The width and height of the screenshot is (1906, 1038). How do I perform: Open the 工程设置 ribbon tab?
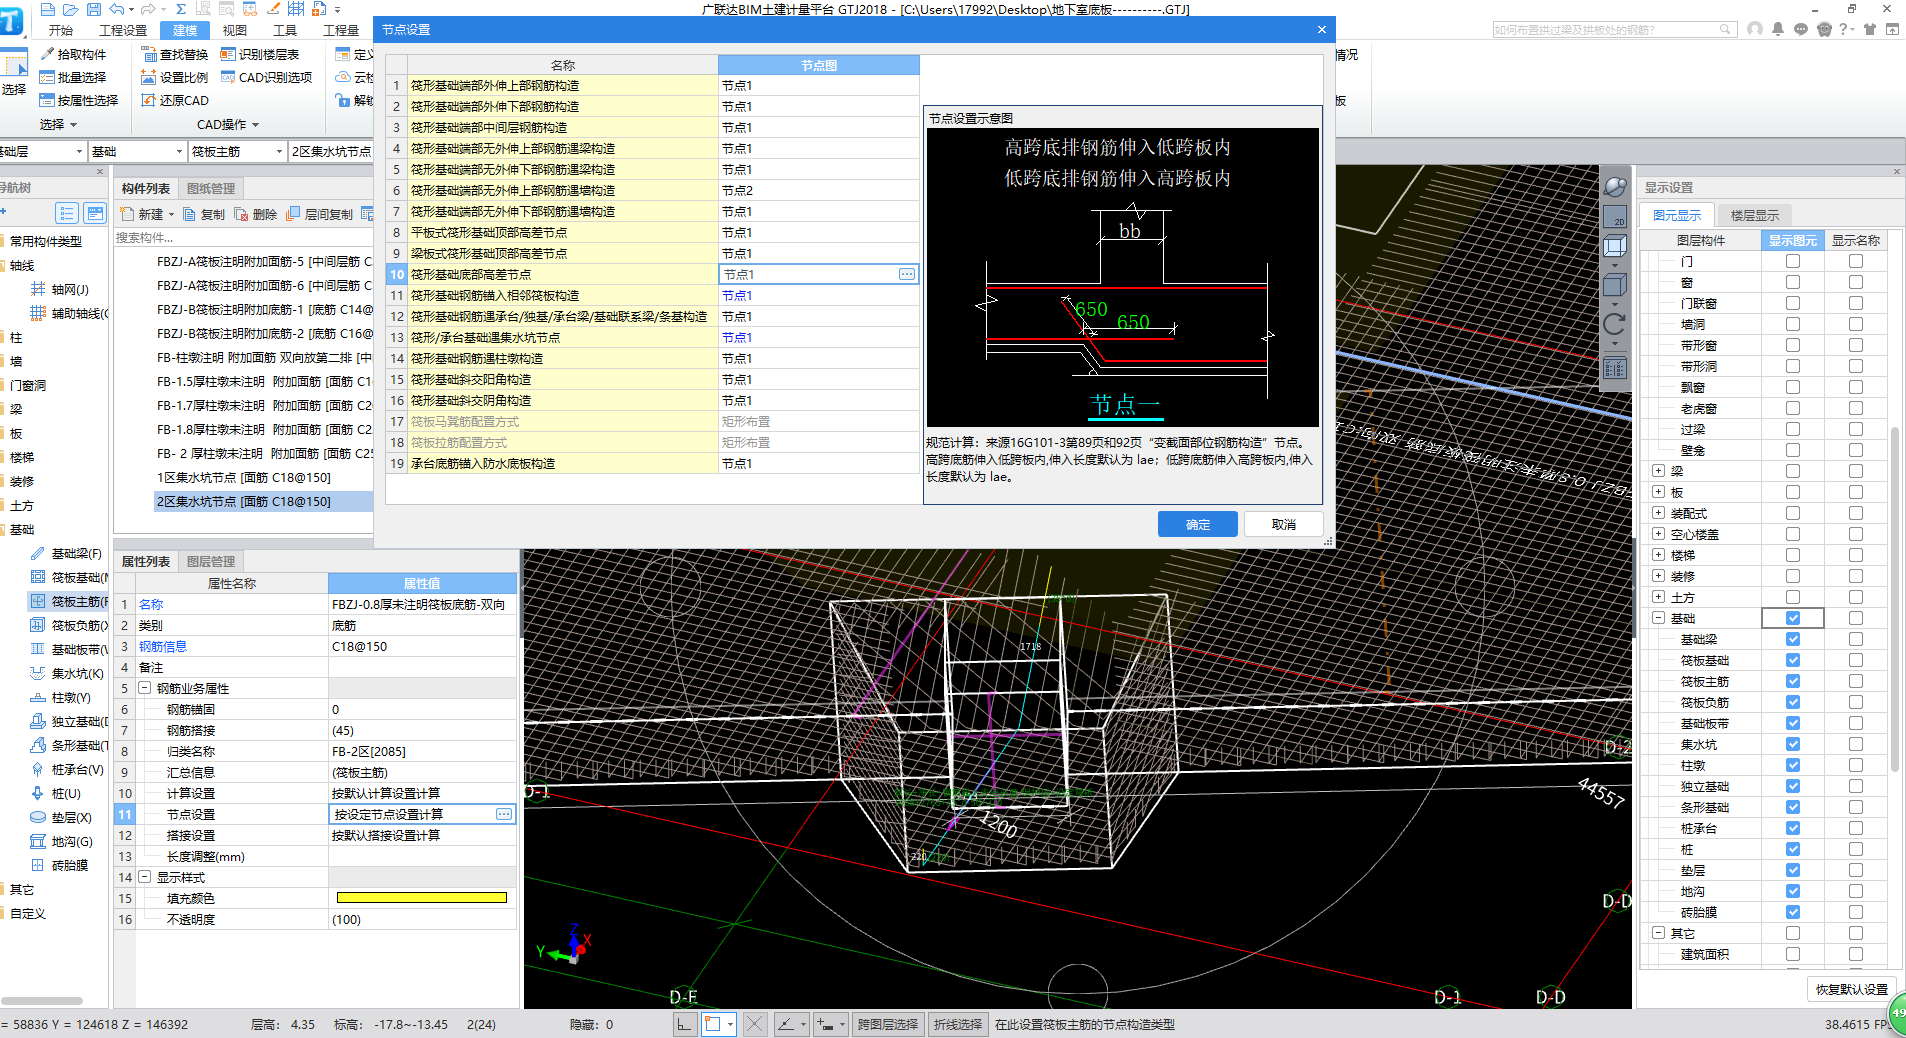pyautogui.click(x=123, y=30)
